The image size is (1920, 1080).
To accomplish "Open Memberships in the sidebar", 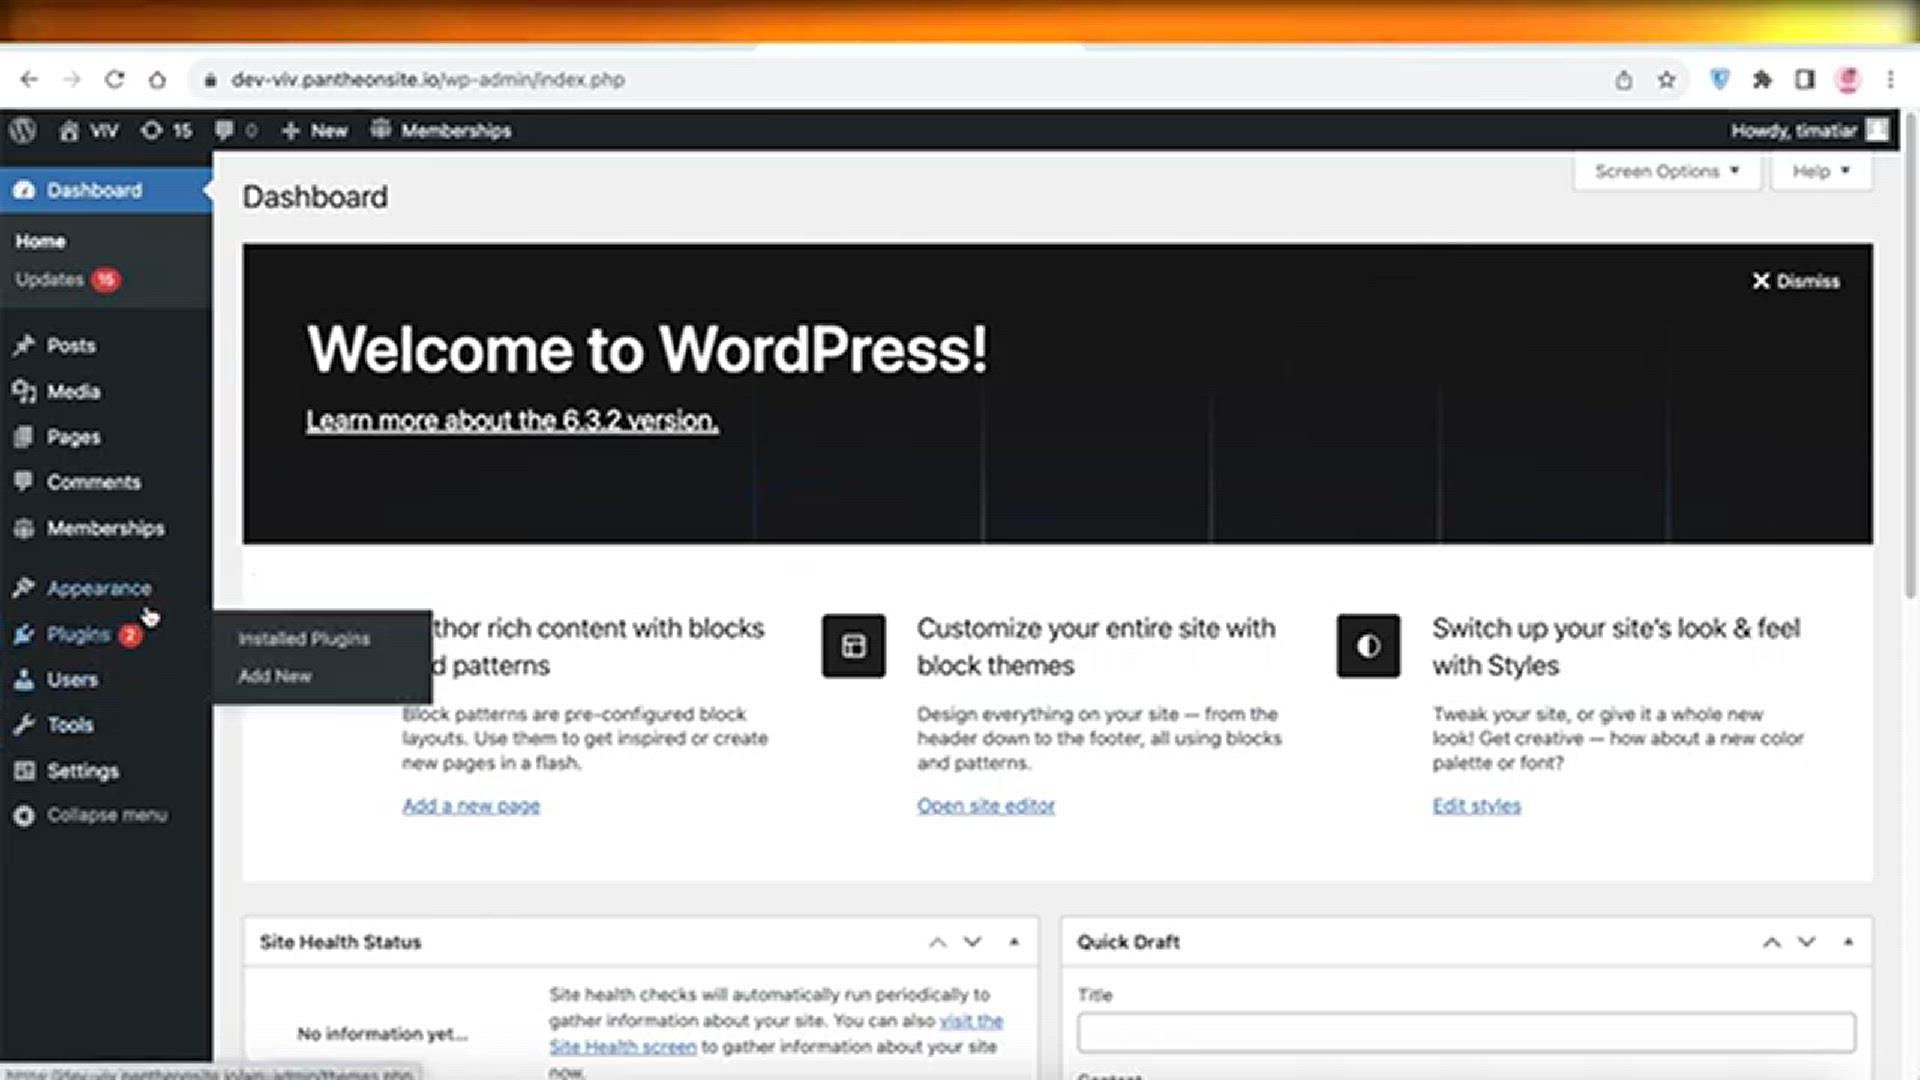I will (x=105, y=528).
